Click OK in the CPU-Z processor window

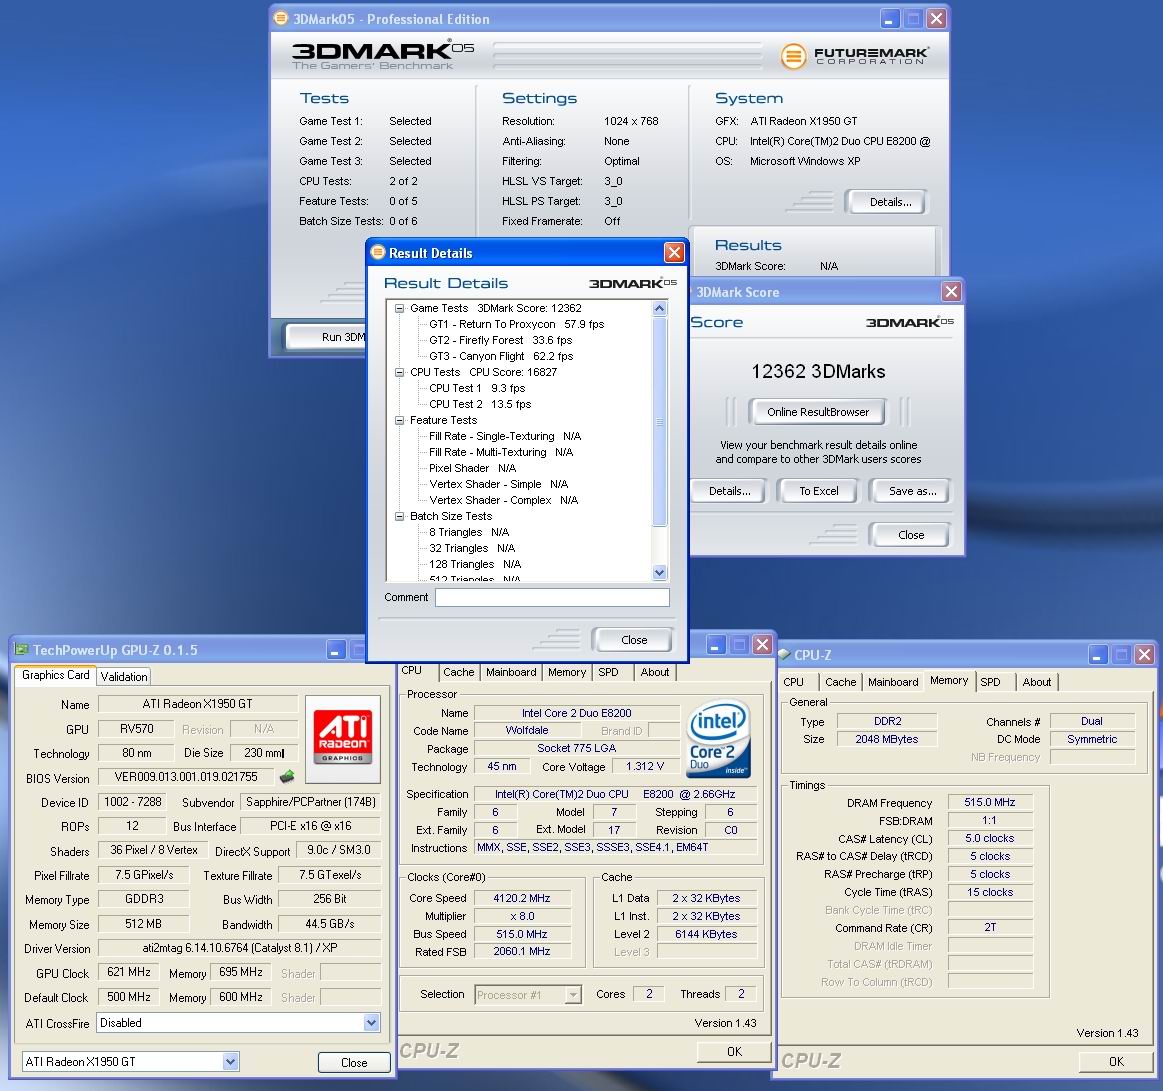click(734, 1051)
